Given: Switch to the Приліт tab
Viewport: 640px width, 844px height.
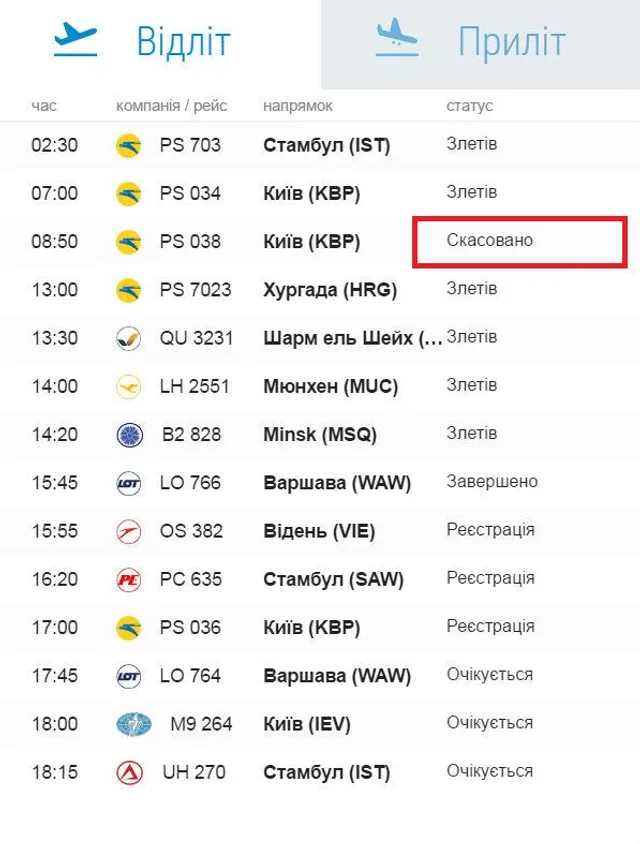Looking at the screenshot, I should [x=511, y=42].
